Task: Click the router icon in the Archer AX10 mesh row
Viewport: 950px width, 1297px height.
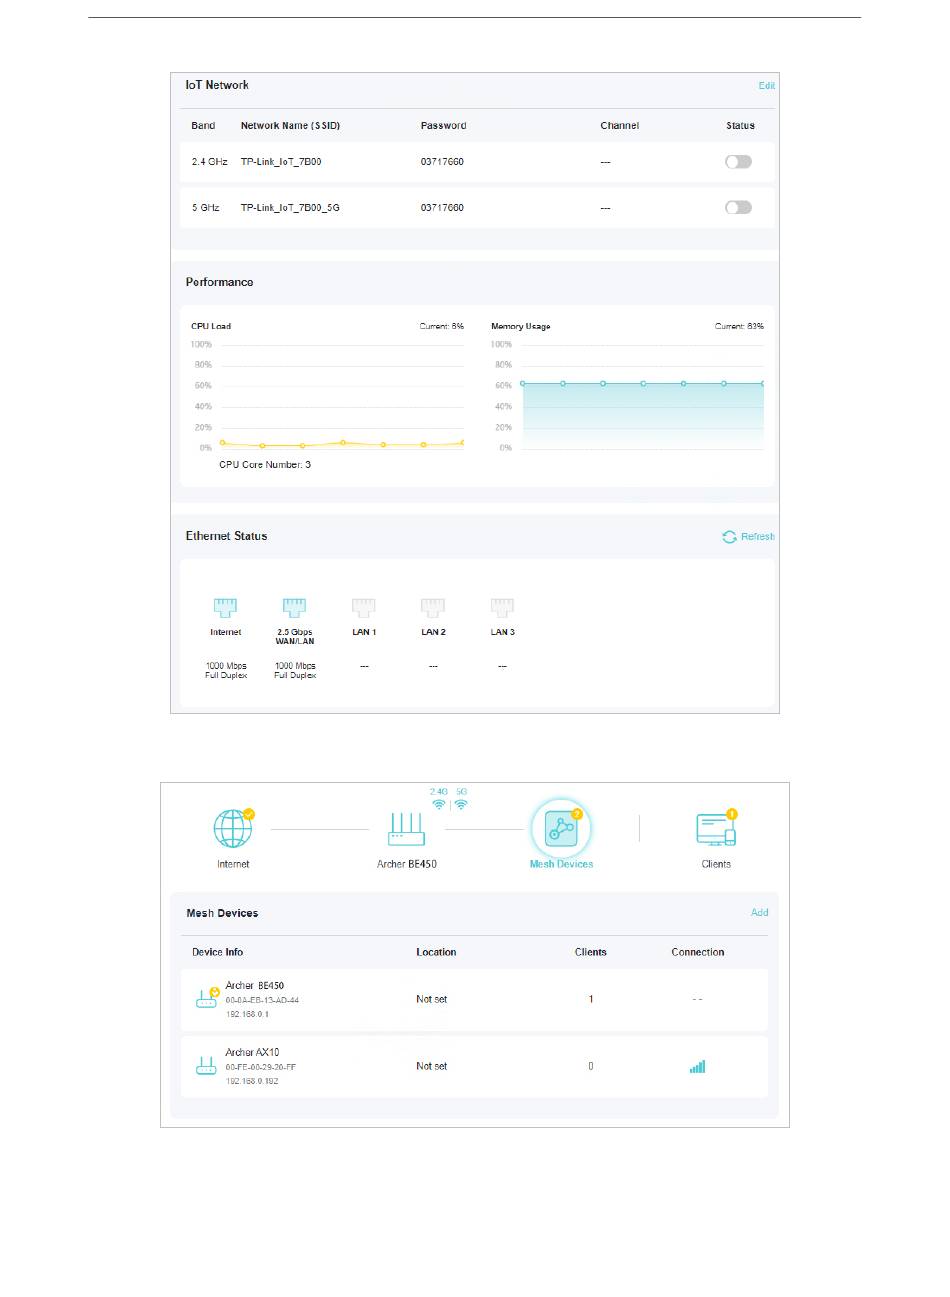Action: [206, 1066]
